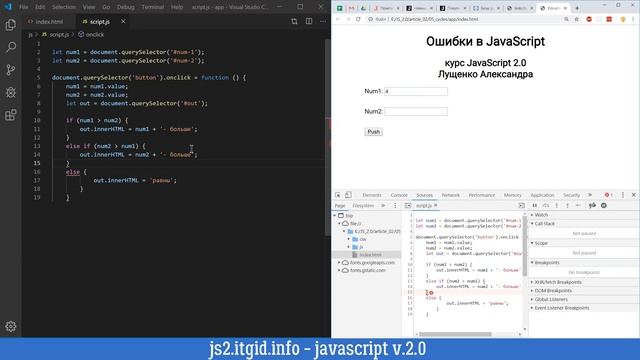Switch to the DevTools Performance tab
Image resolution: width=640 pixels, height=360 pixels.
(x=481, y=195)
